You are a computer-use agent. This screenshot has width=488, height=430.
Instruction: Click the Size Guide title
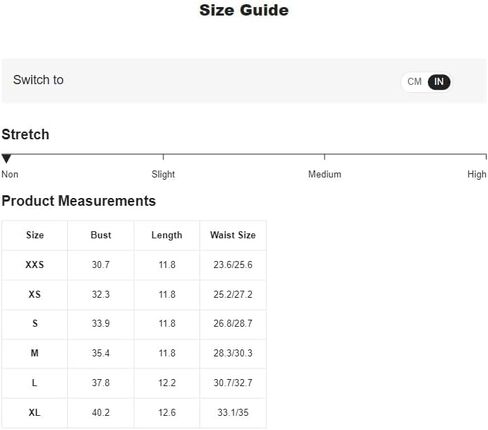tap(244, 10)
